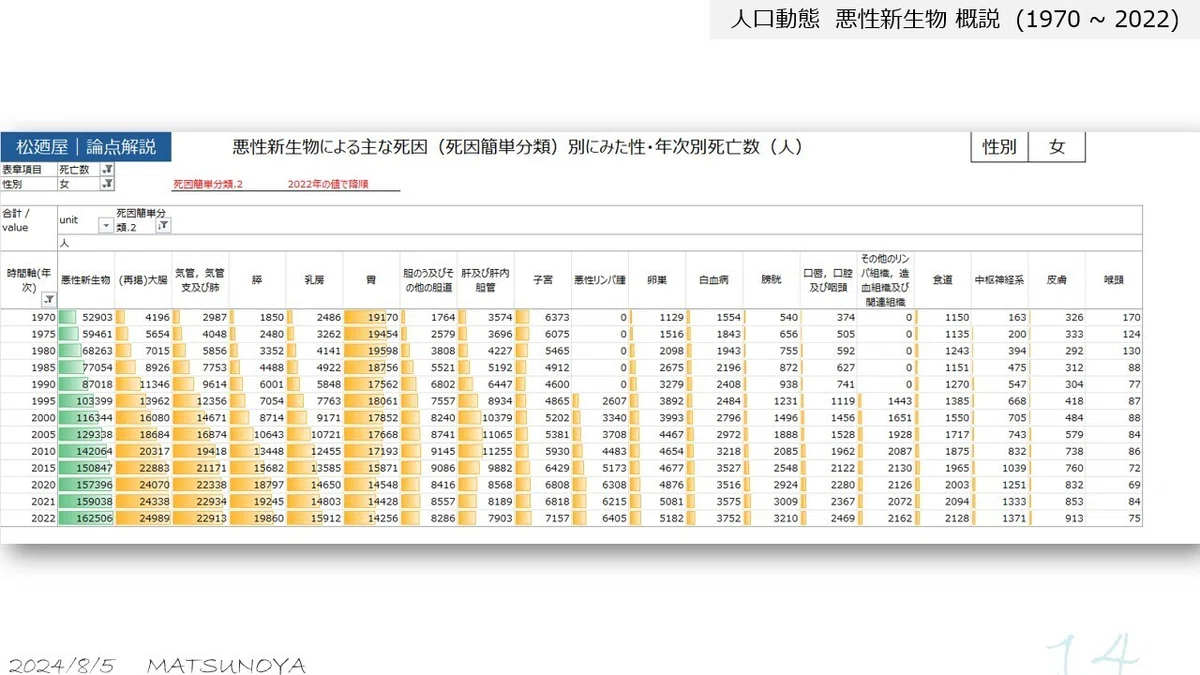Select the 11255 肝 cell for 2010
The image size is (1200, 675).
tap(486, 452)
